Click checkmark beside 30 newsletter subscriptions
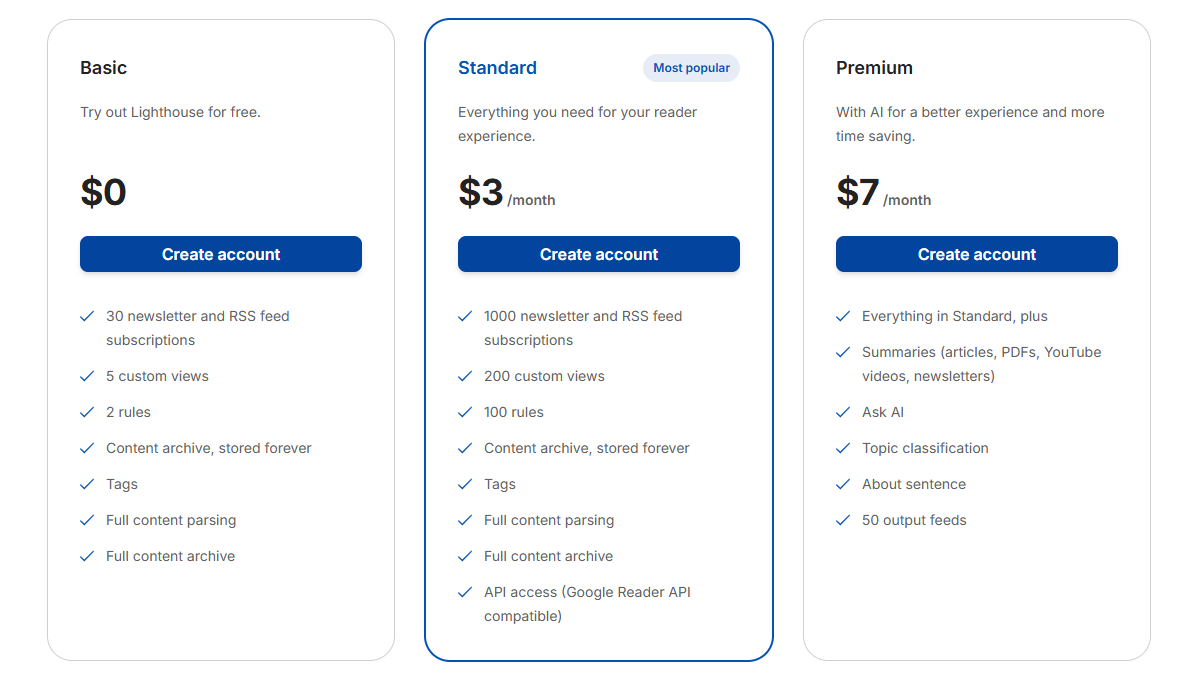 point(87,316)
